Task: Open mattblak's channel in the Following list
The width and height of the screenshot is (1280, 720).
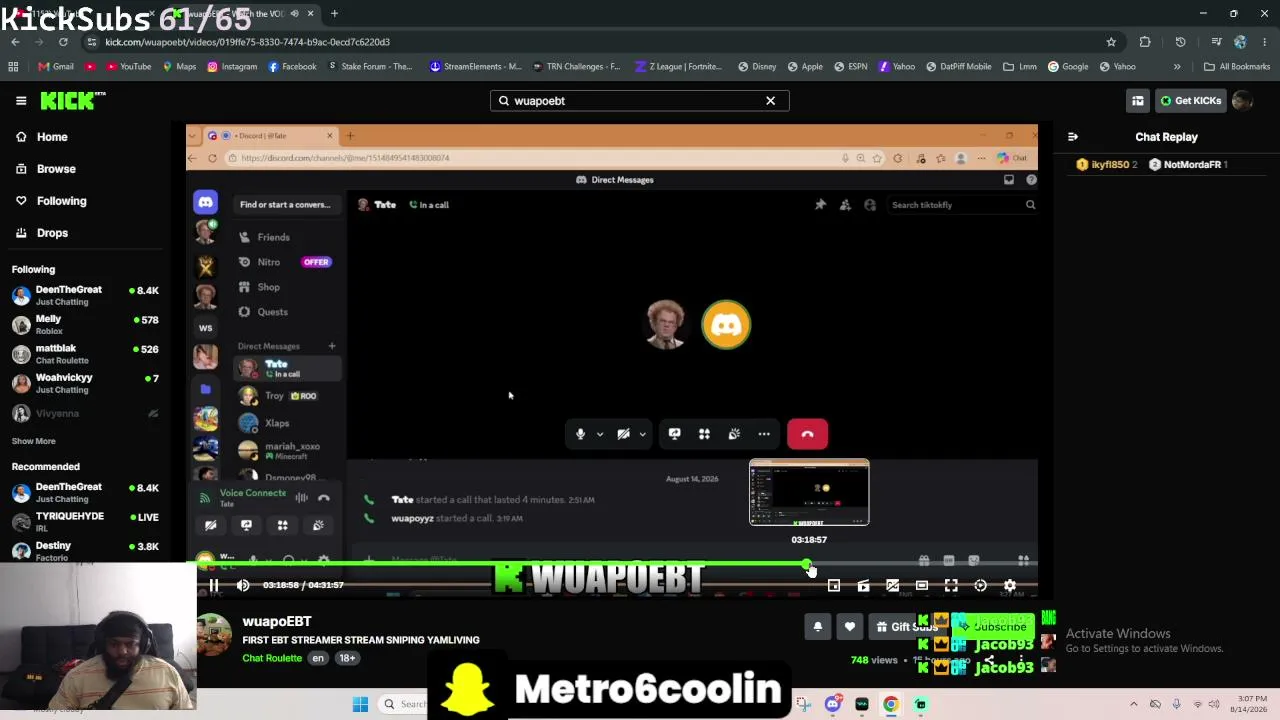Action: tap(86, 354)
